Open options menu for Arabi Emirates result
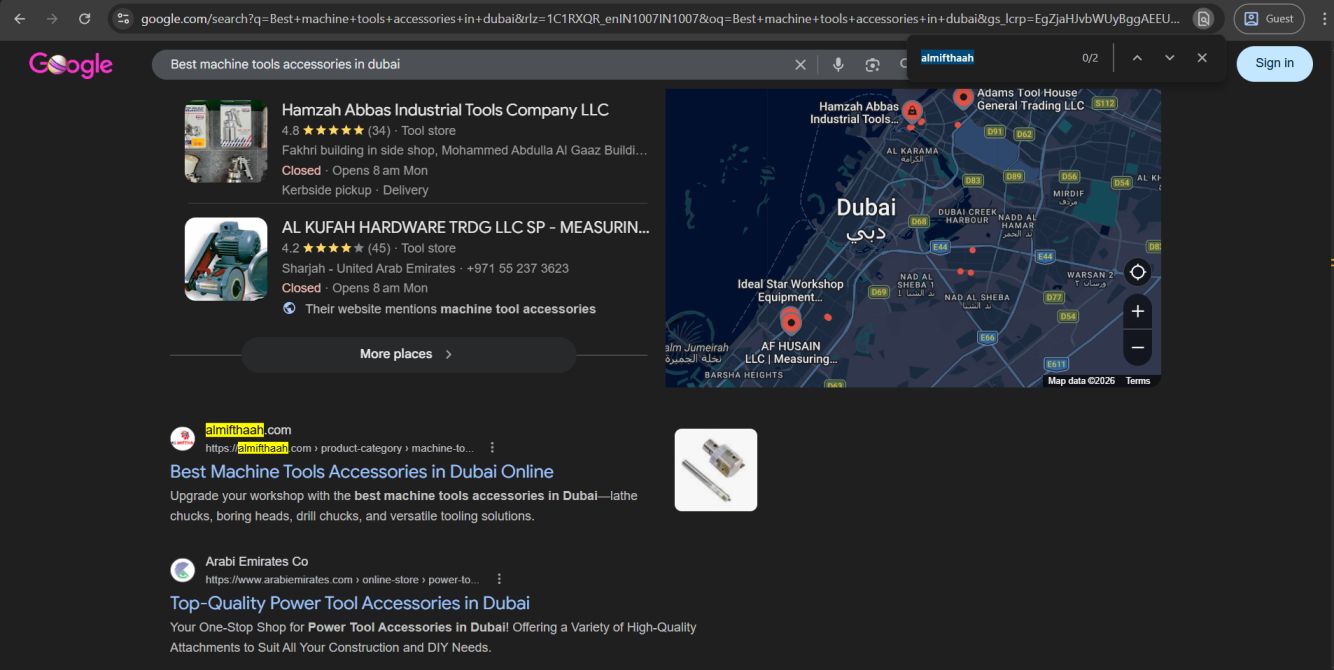 (499, 579)
